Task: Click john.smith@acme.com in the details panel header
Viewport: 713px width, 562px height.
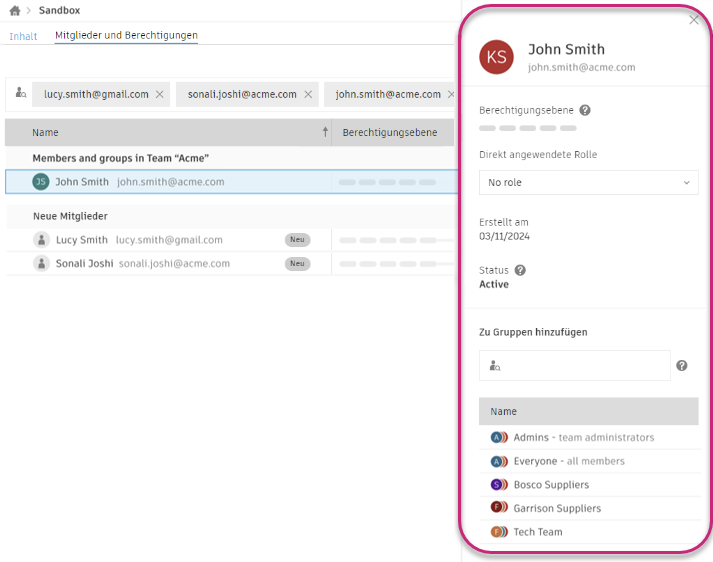Action: (x=581, y=67)
